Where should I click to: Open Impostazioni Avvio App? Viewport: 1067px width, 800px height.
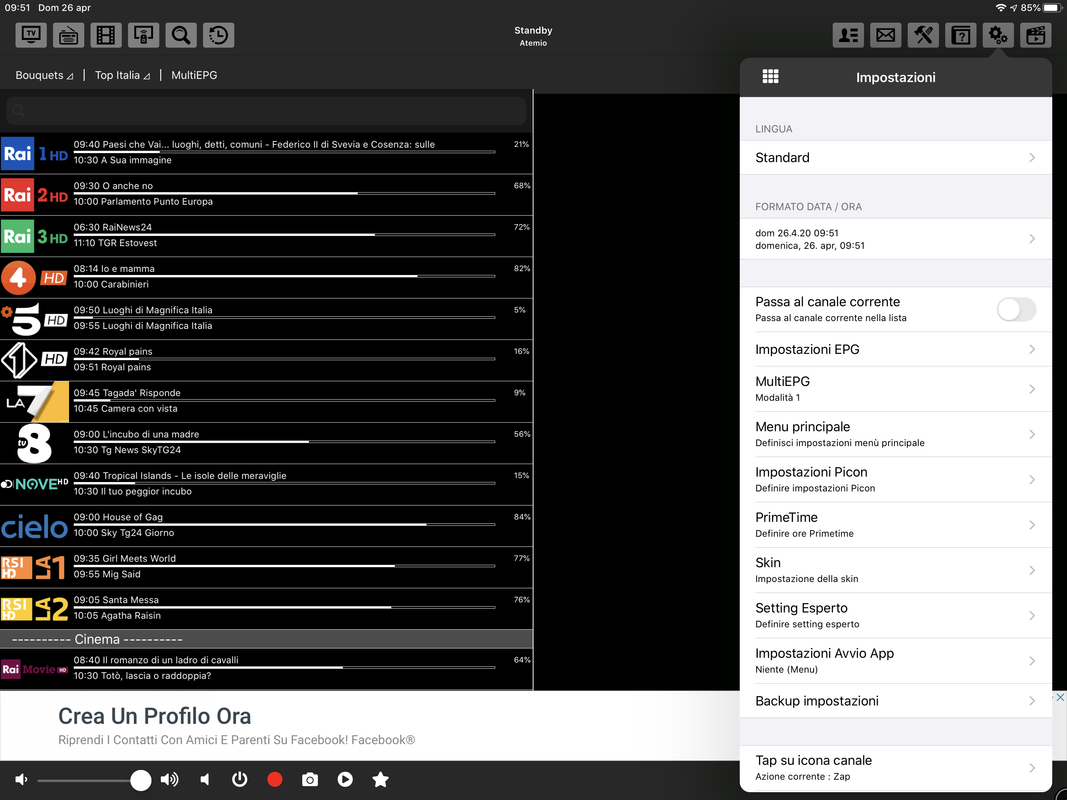[x=896, y=661]
